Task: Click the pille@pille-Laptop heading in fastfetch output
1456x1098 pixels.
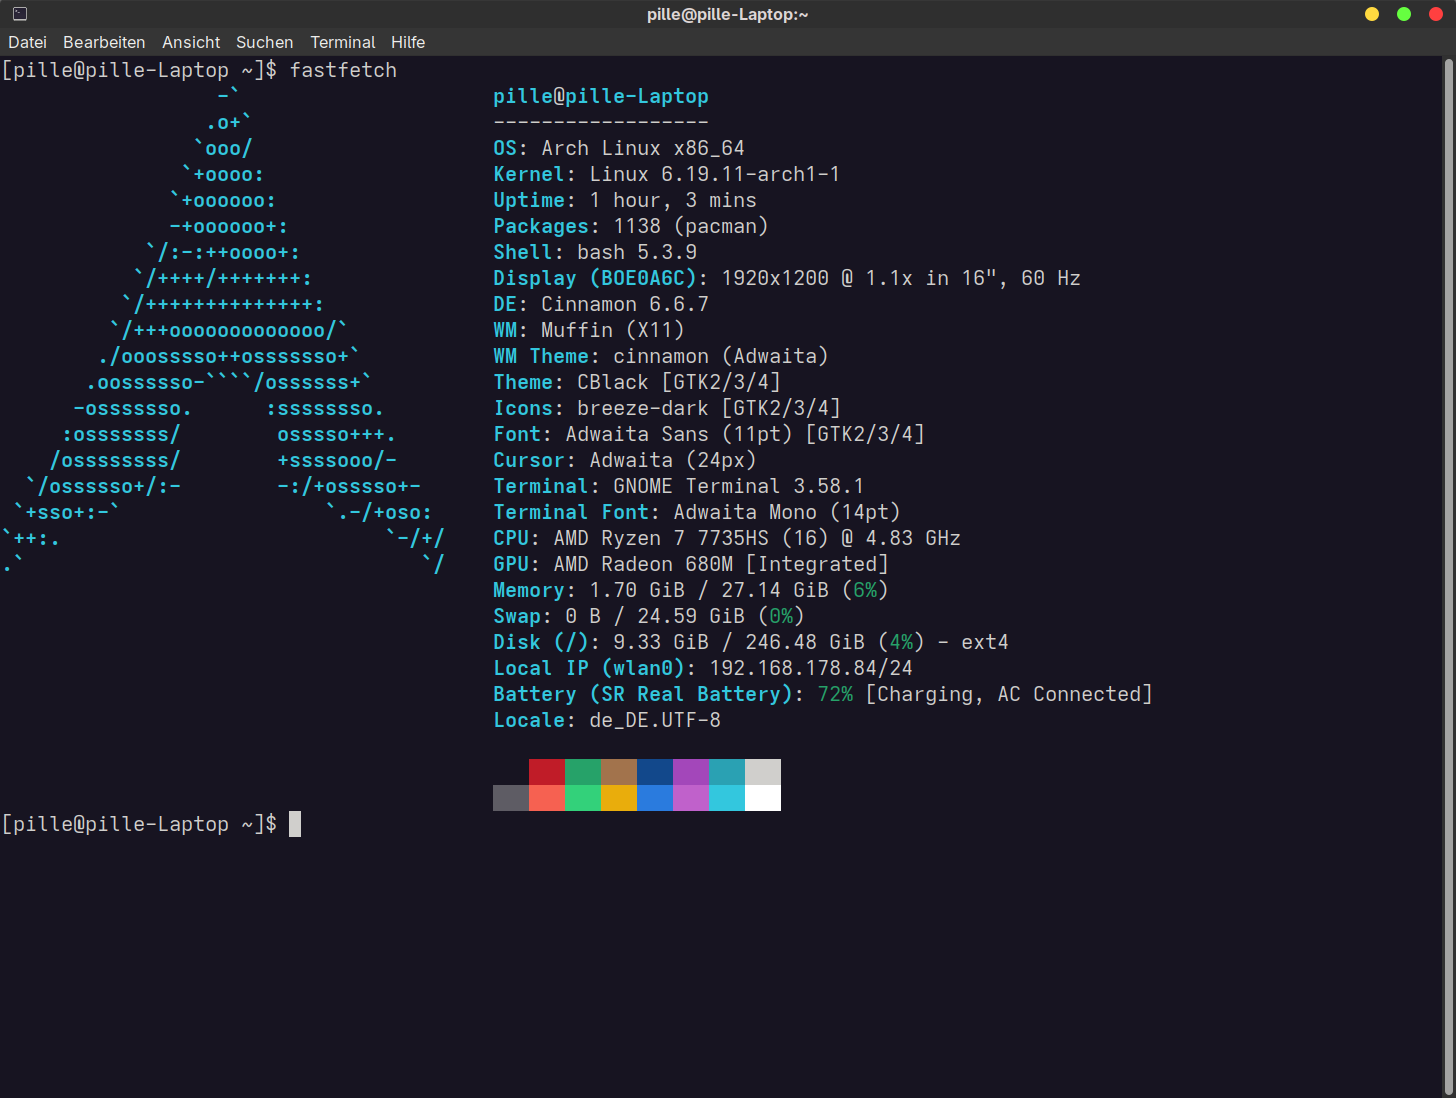Action: coord(600,96)
